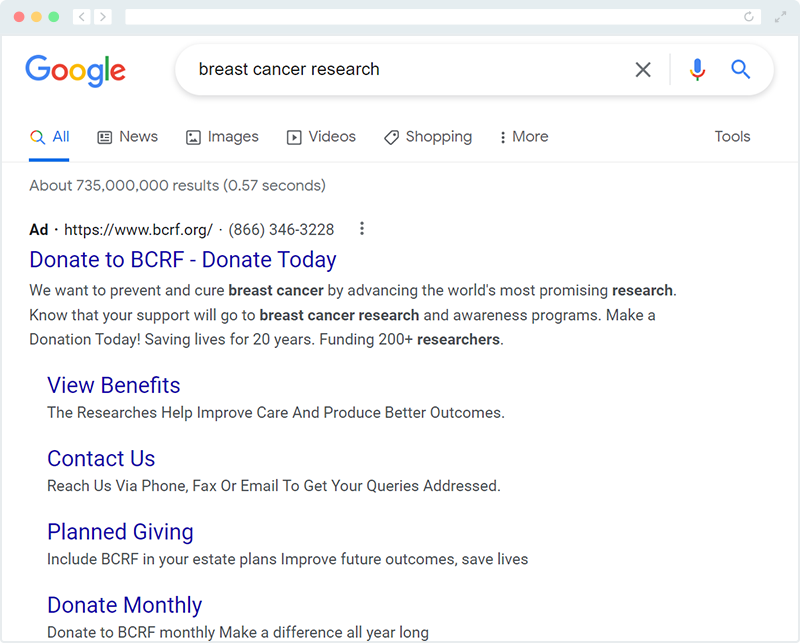The height and width of the screenshot is (643, 800).
Task: Switch to the News tab
Action: pyautogui.click(x=127, y=137)
